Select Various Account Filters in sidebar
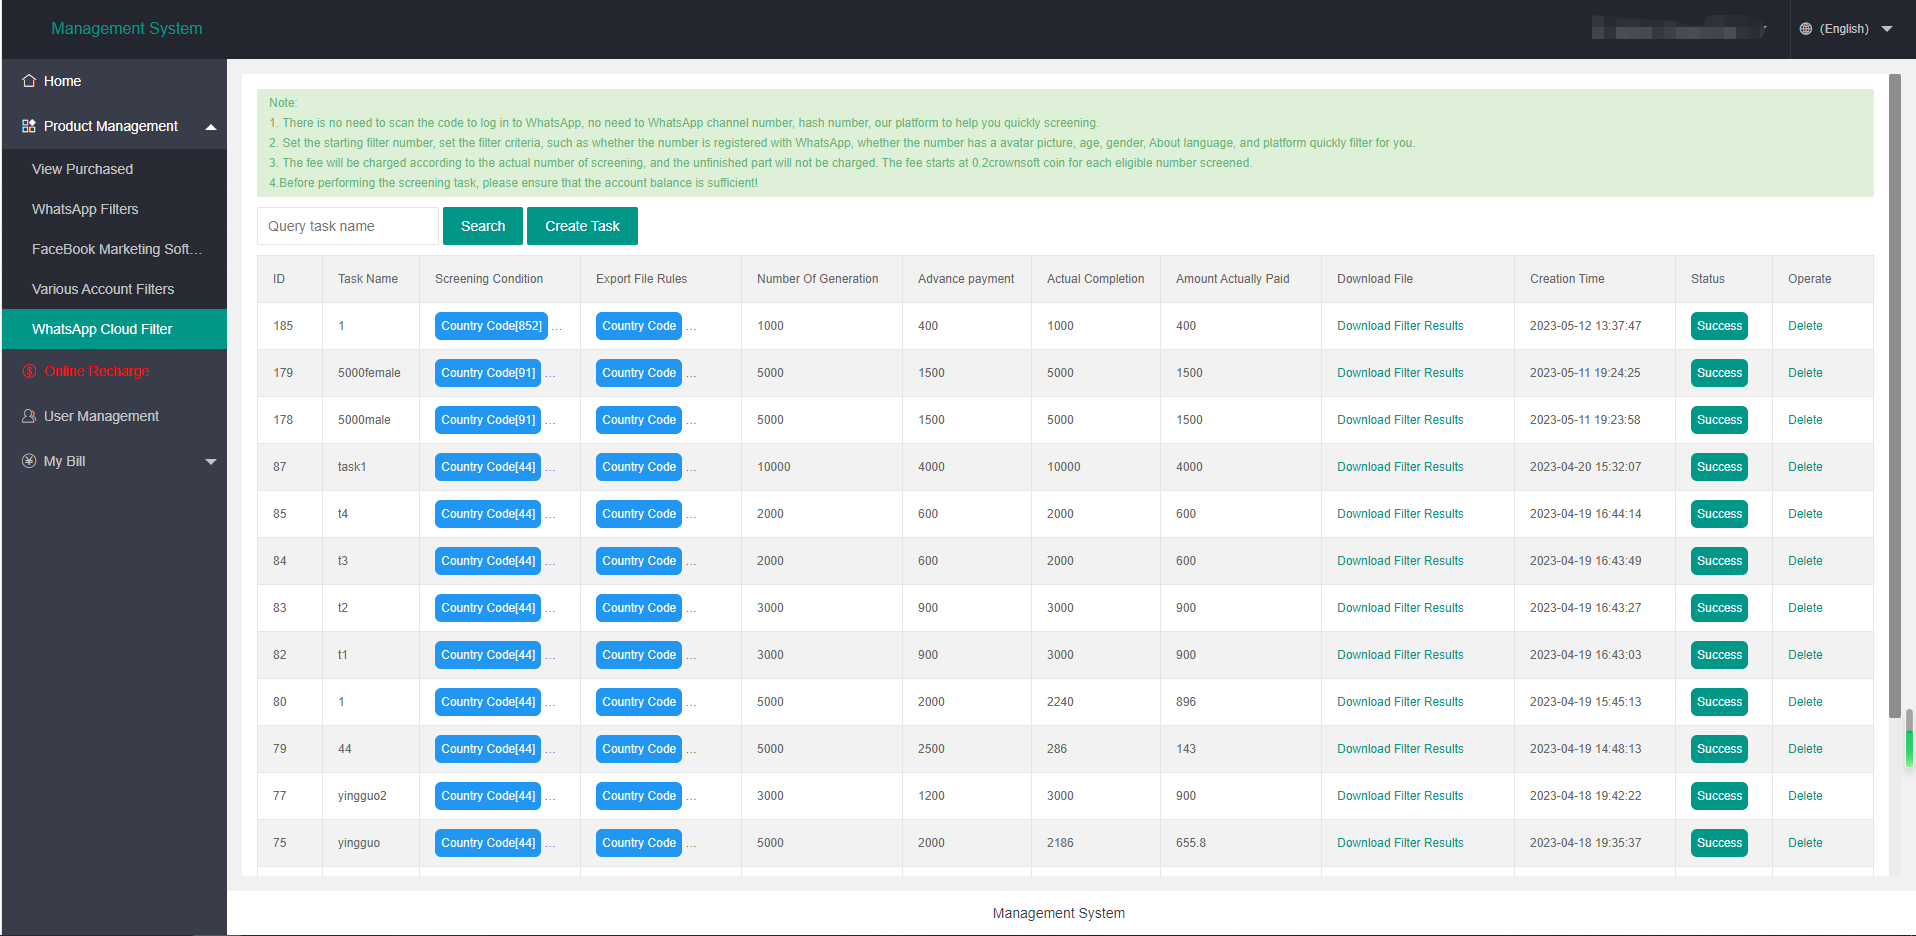The width and height of the screenshot is (1916, 936). [103, 289]
